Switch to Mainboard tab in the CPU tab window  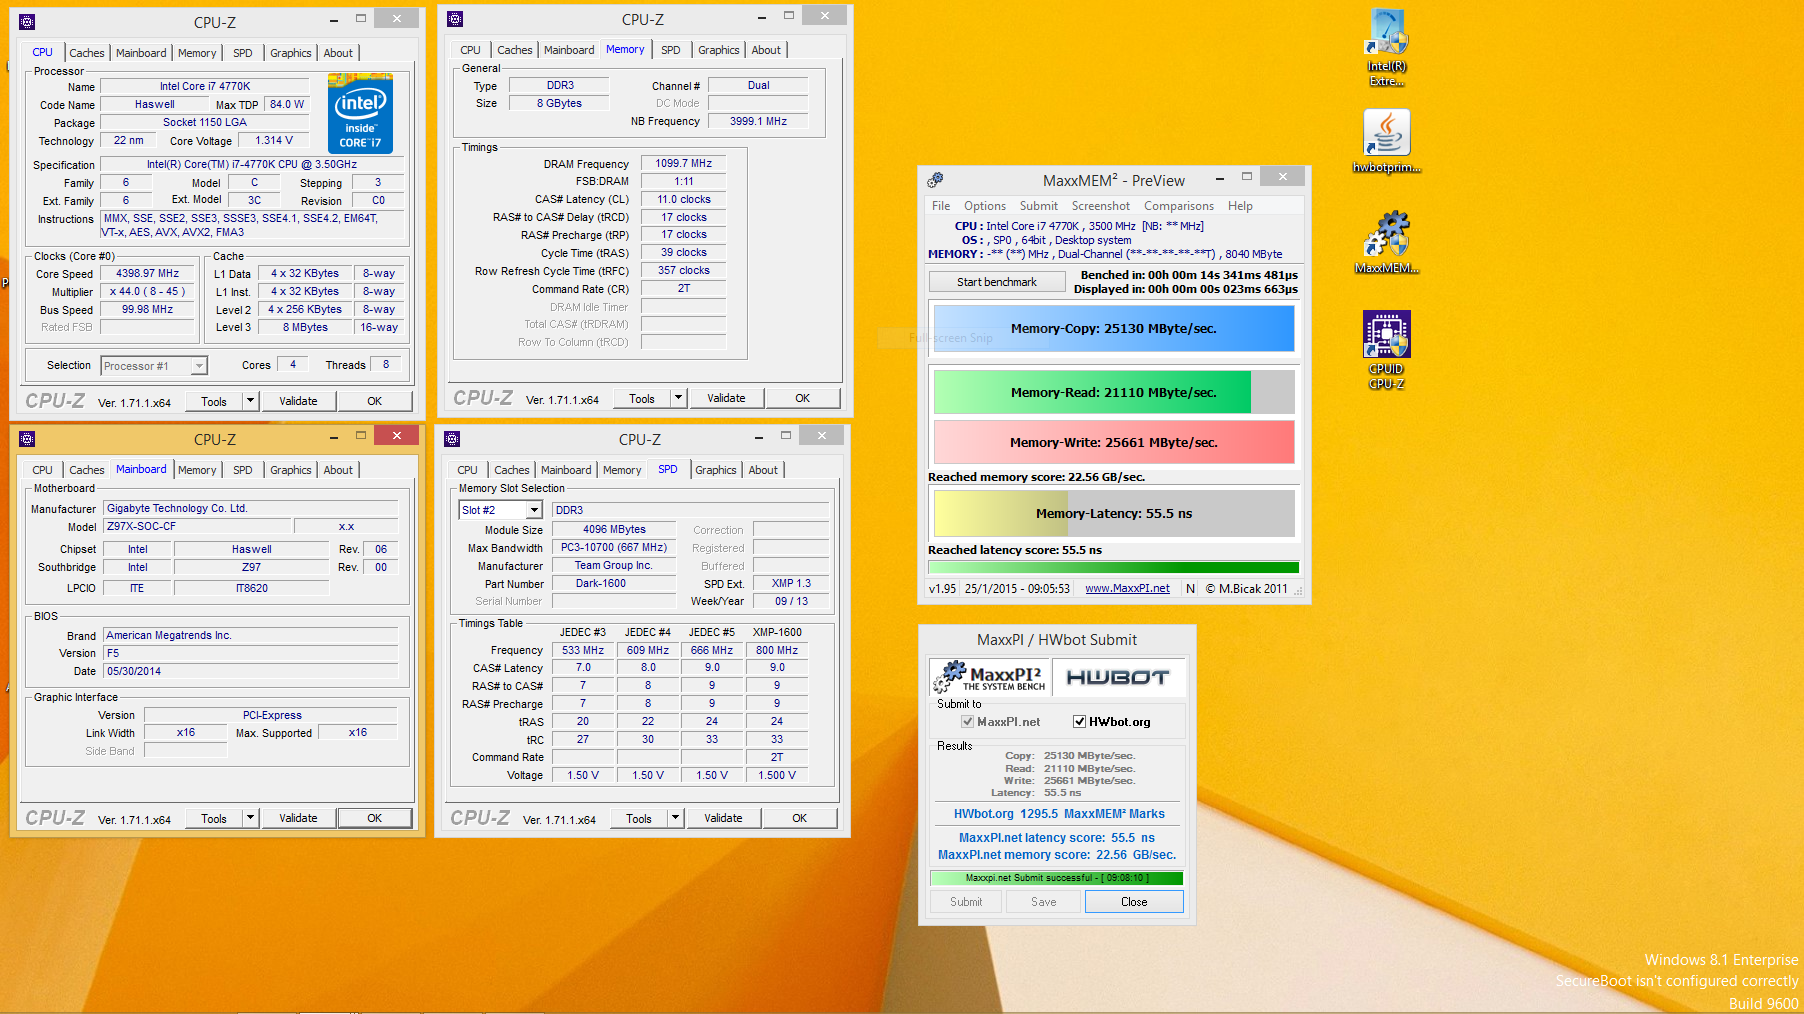pyautogui.click(x=141, y=53)
